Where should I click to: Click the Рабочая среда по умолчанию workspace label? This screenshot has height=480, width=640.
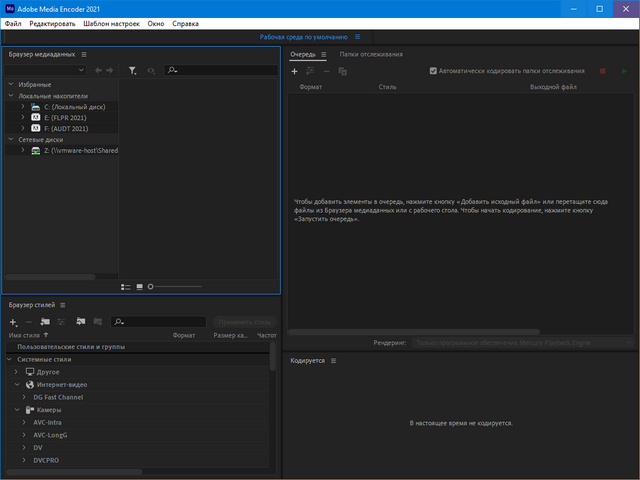pyautogui.click(x=304, y=36)
